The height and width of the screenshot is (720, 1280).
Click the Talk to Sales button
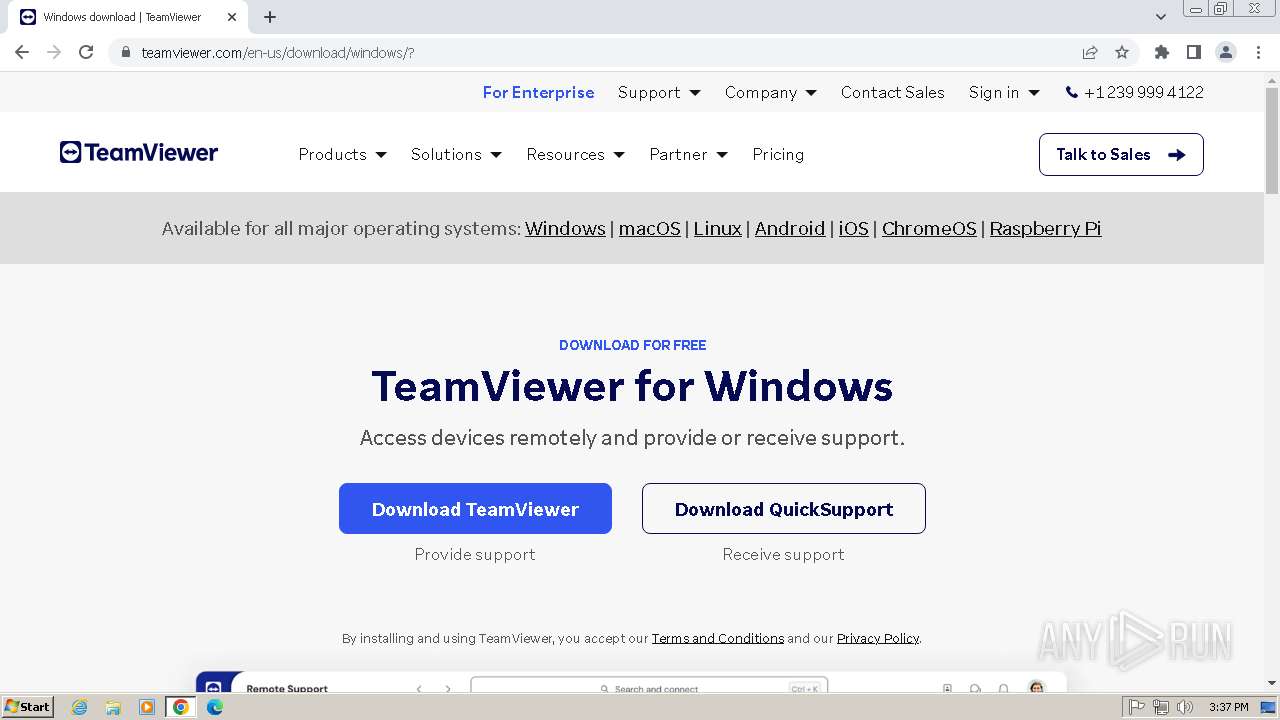coord(1121,154)
